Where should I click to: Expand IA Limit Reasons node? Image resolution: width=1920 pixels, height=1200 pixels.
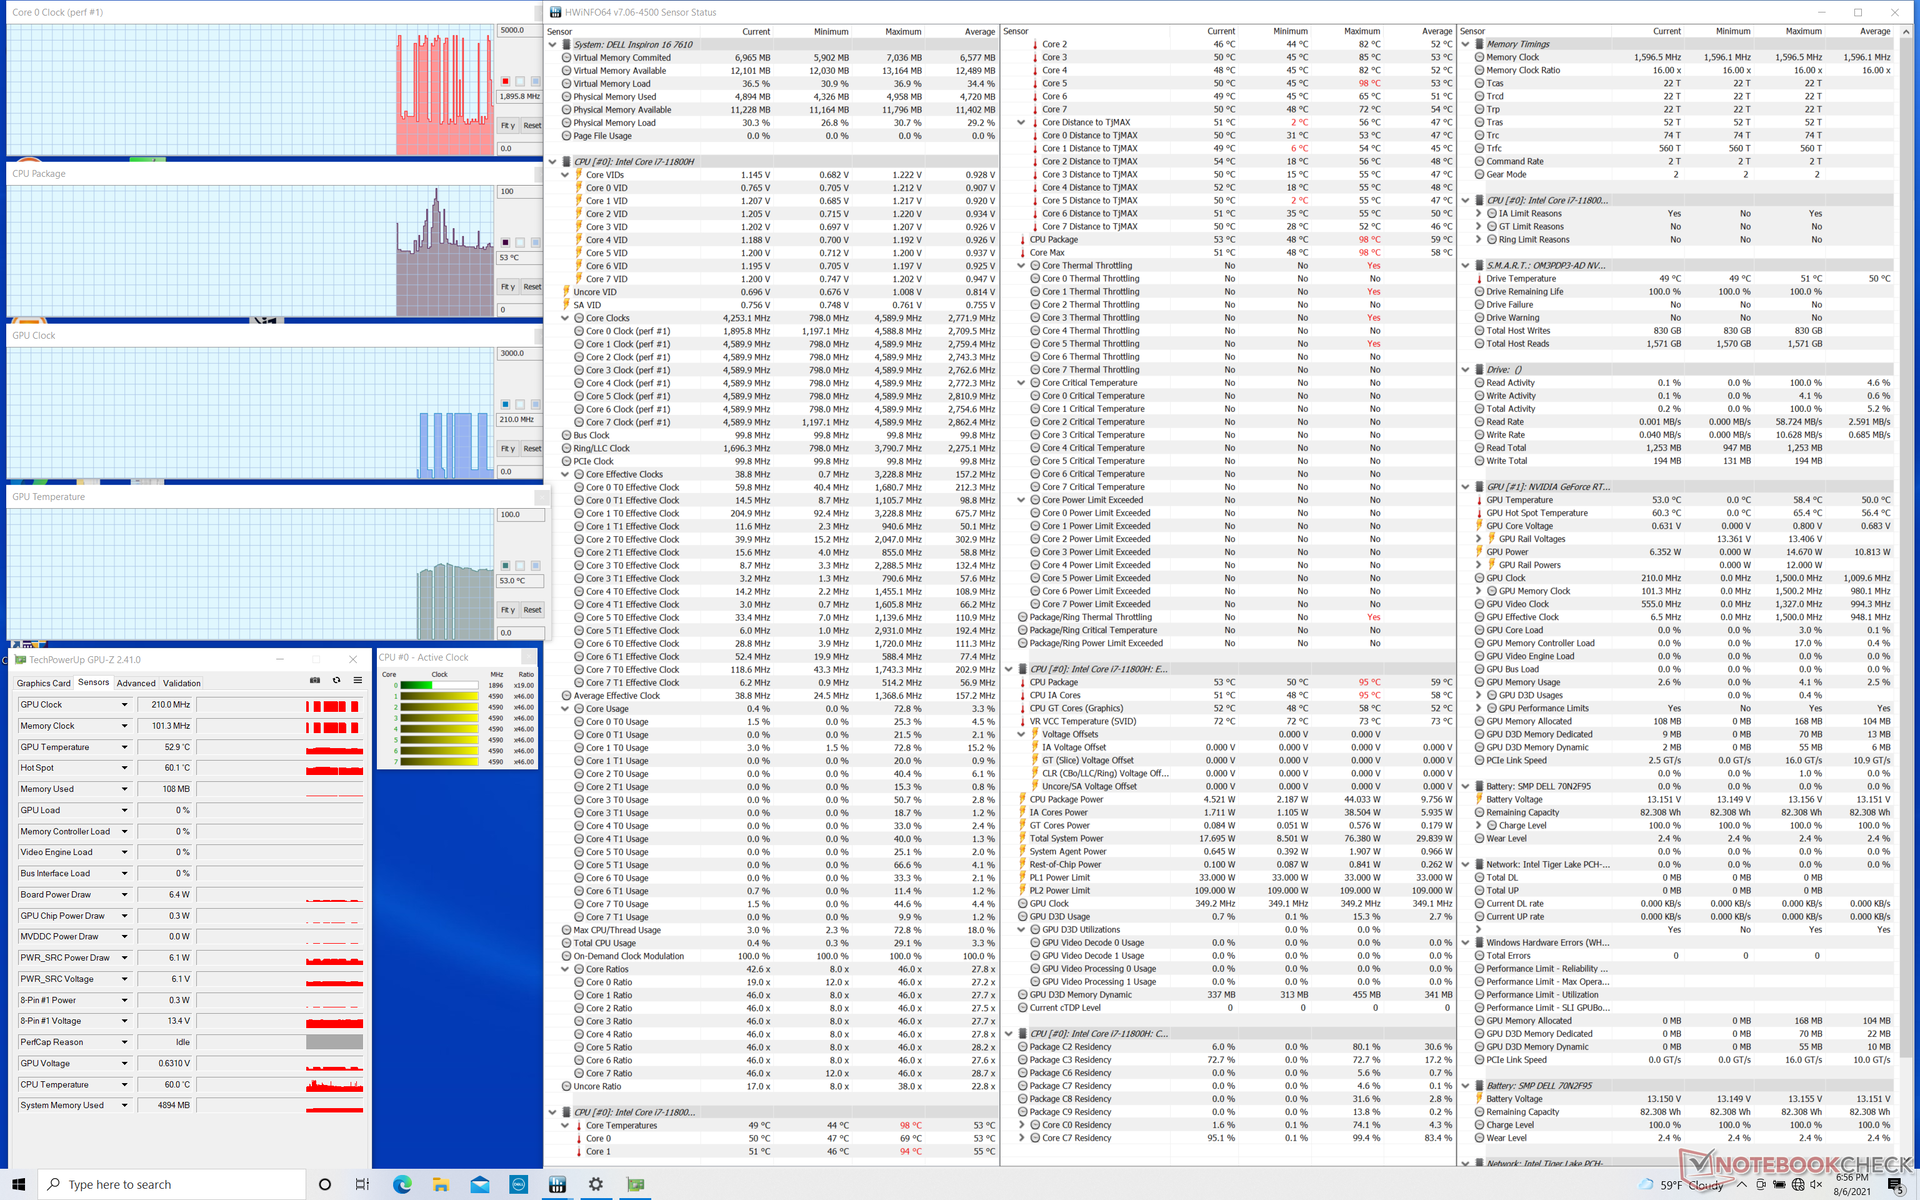click(x=1478, y=214)
